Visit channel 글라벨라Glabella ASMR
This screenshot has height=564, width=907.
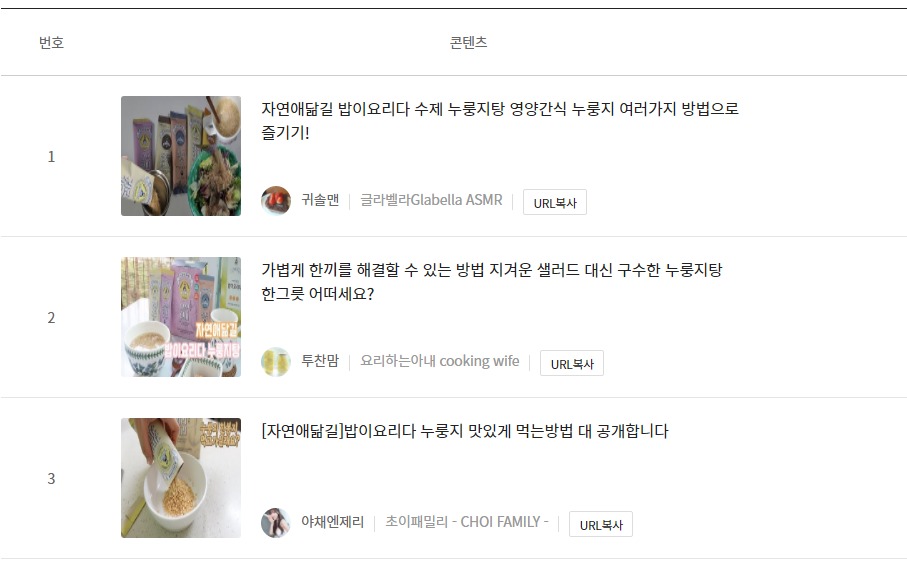point(431,200)
